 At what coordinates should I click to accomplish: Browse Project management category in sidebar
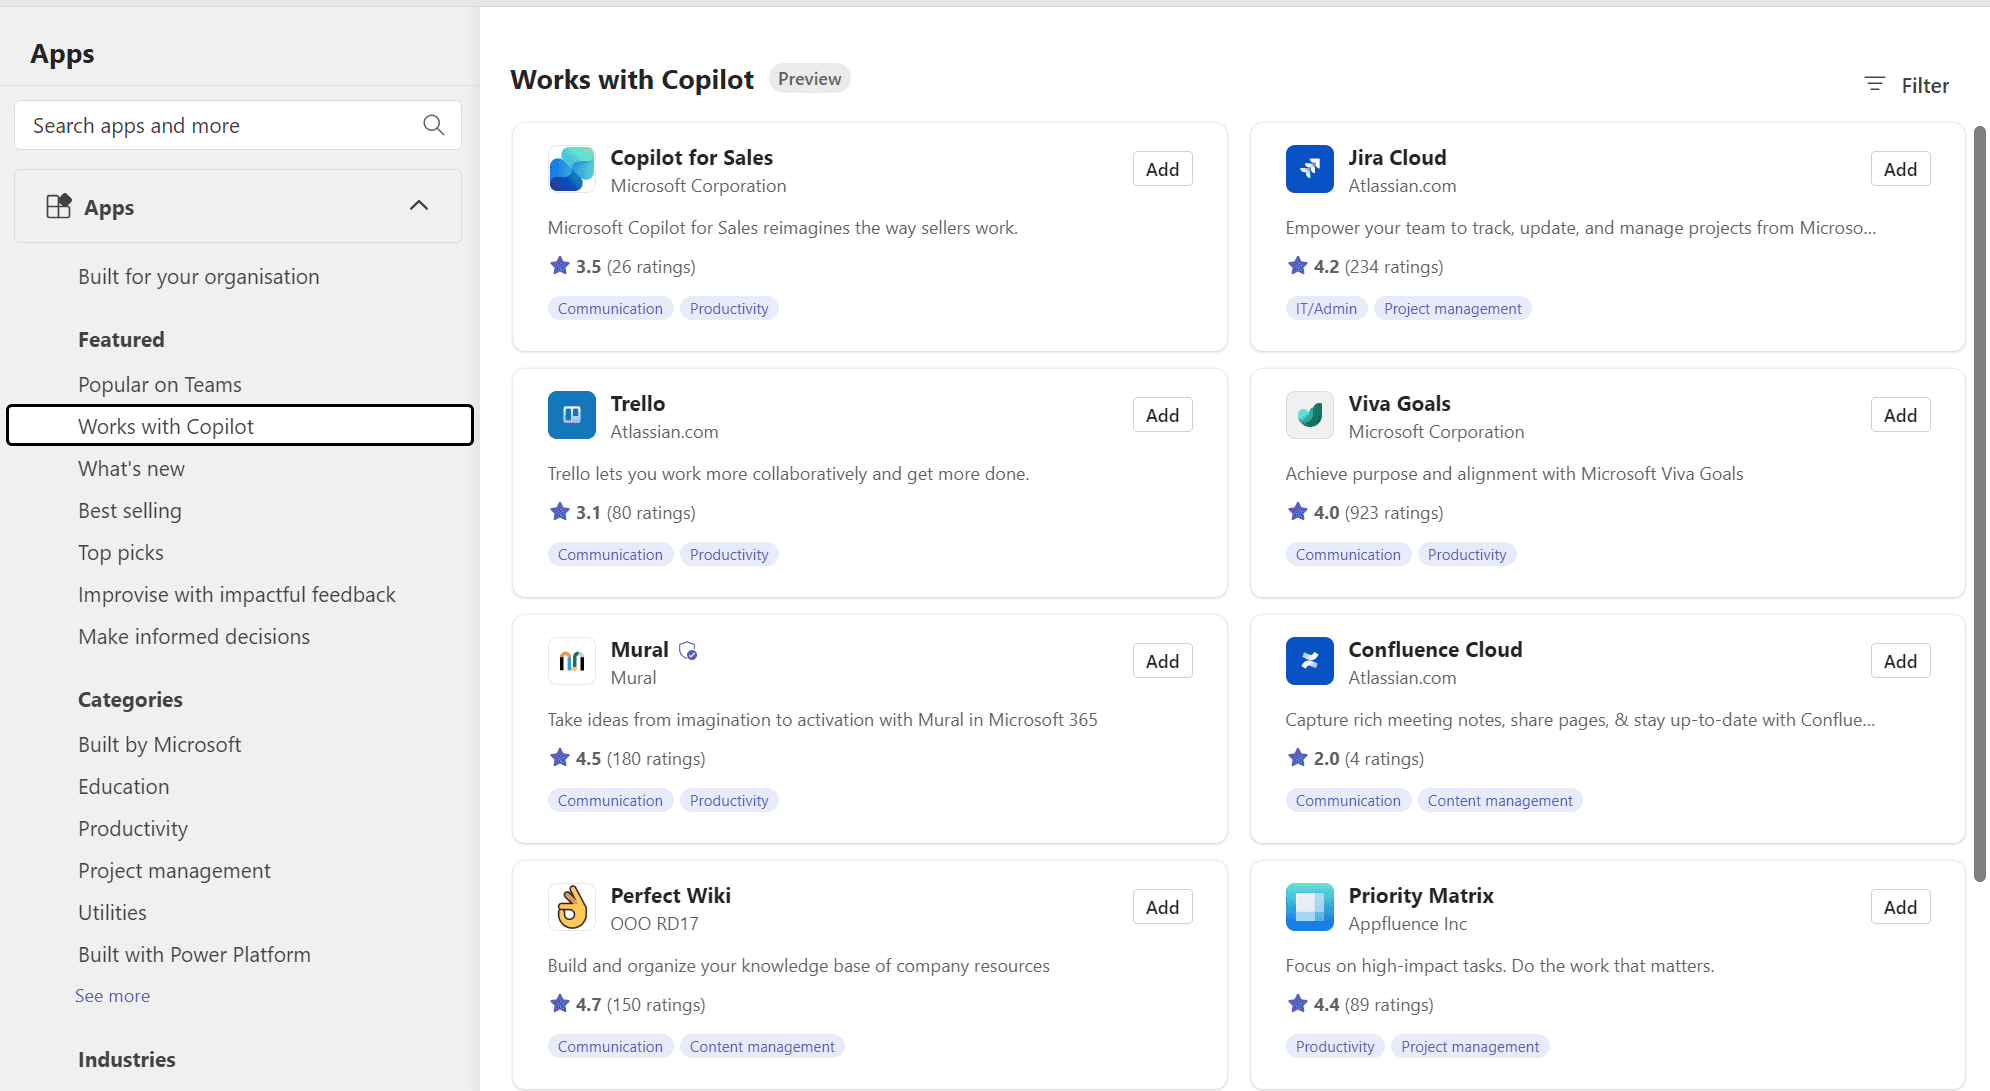click(x=174, y=871)
